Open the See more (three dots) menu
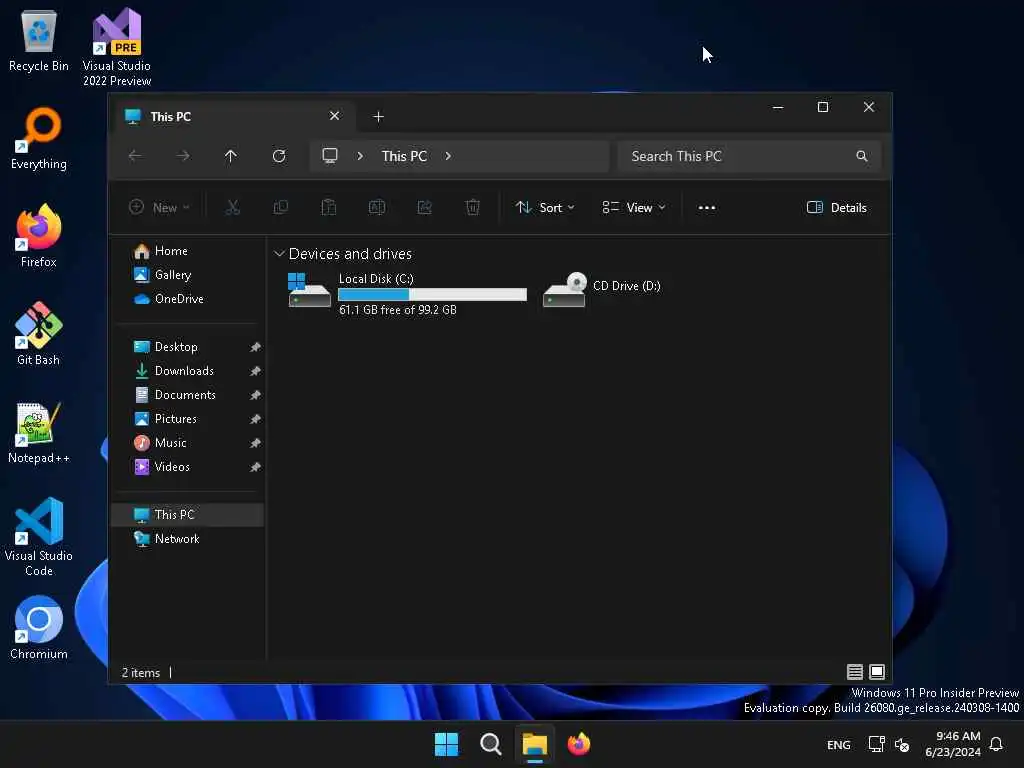The width and height of the screenshot is (1024, 768). (707, 208)
